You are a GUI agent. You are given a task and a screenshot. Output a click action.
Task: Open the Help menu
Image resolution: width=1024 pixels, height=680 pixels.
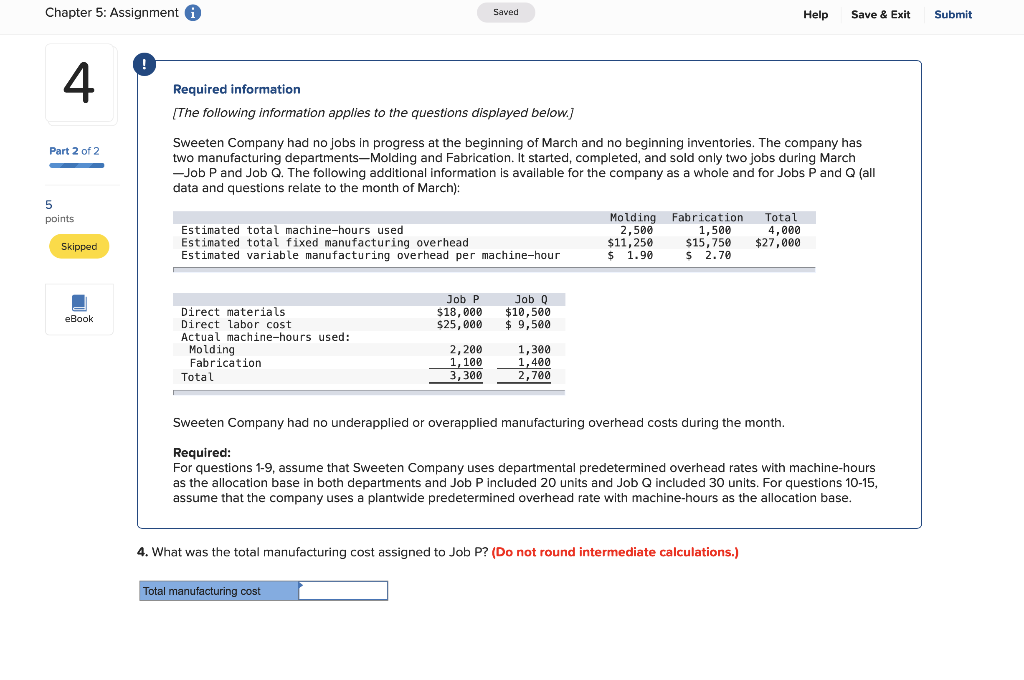click(815, 15)
